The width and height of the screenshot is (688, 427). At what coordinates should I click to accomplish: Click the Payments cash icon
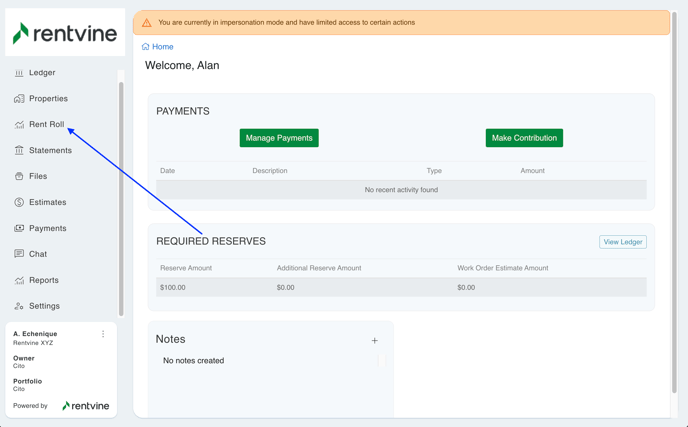(x=19, y=229)
